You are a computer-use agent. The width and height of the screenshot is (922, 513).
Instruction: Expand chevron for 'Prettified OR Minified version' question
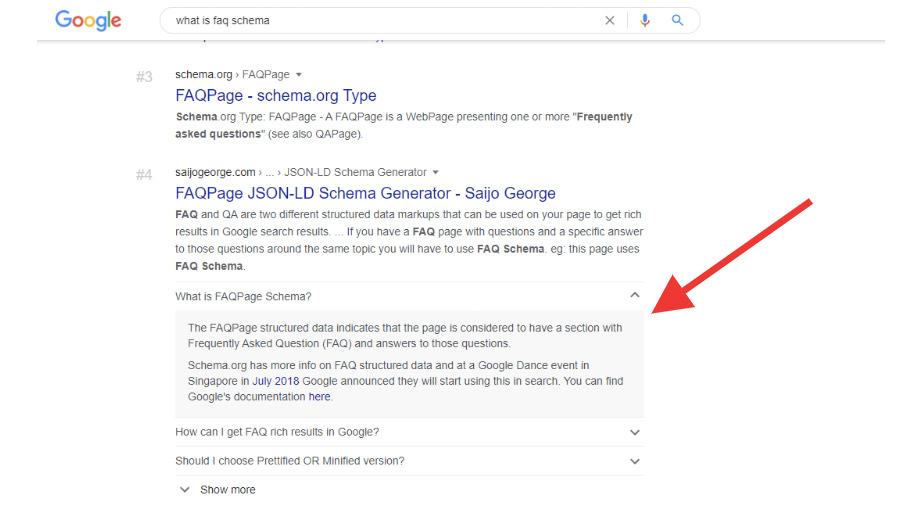pos(634,461)
